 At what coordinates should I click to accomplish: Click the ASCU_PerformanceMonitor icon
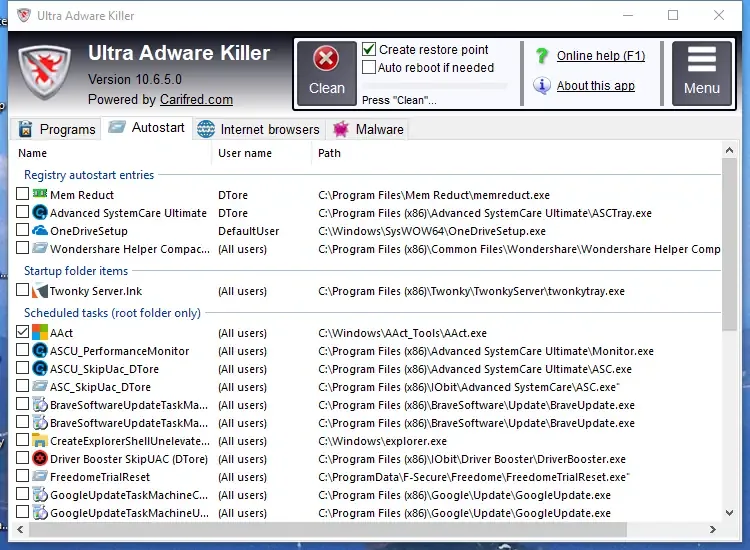click(x=40, y=351)
